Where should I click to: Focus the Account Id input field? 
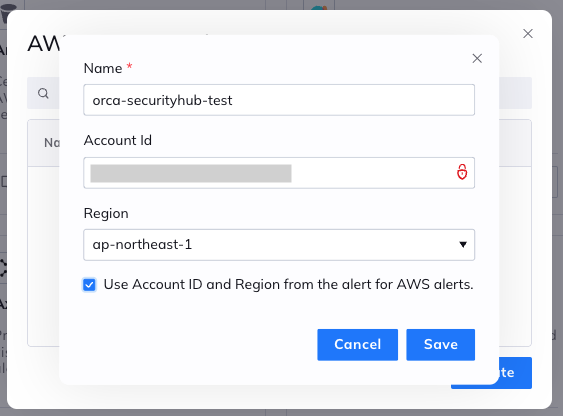point(279,173)
